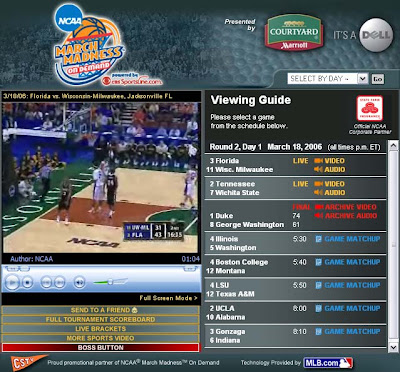Image resolution: width=400 pixels, height=372 pixels.
Task: Click 'Round 2, Day 1' heading text
Action: click(236, 147)
